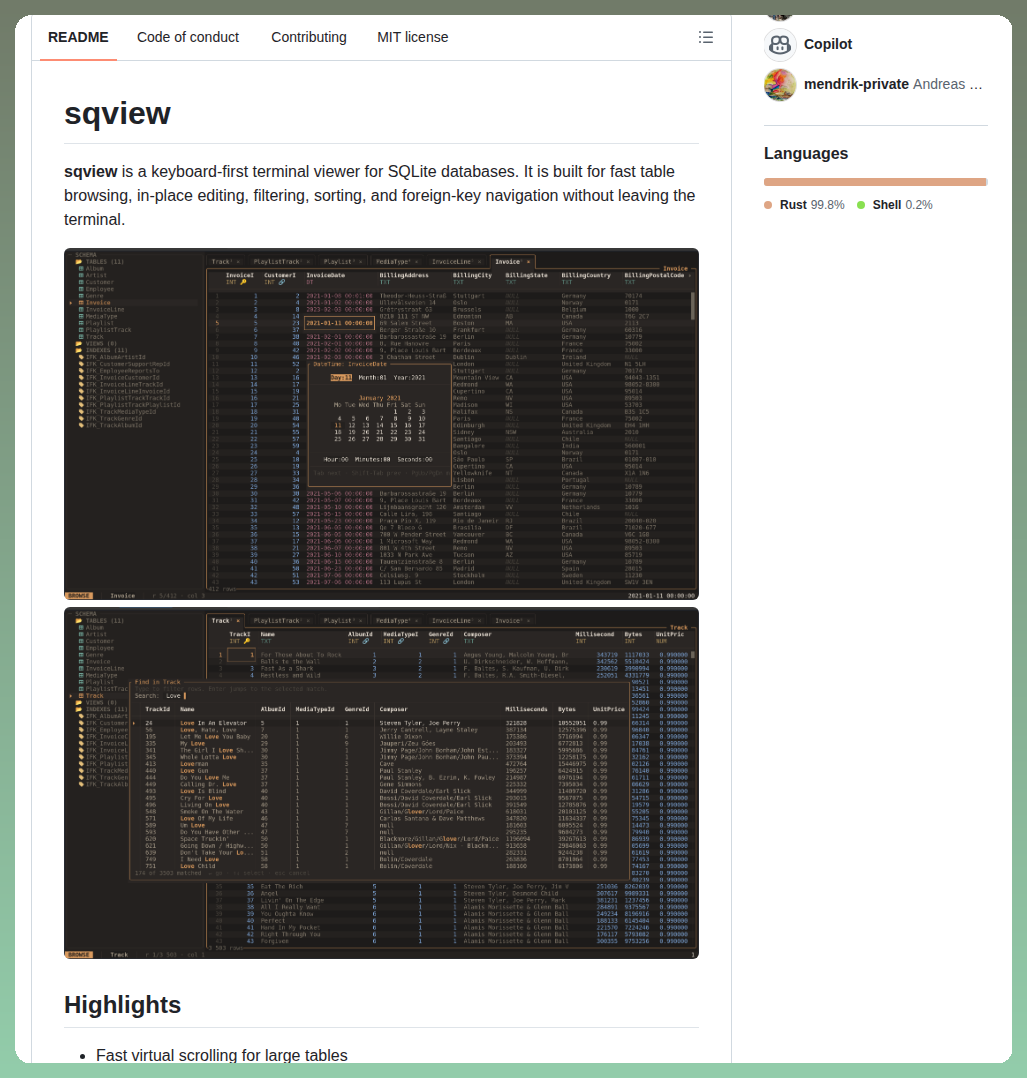The height and width of the screenshot is (1078, 1027).
Task: Open the Rust 99.8% language link
Action: [x=804, y=205]
